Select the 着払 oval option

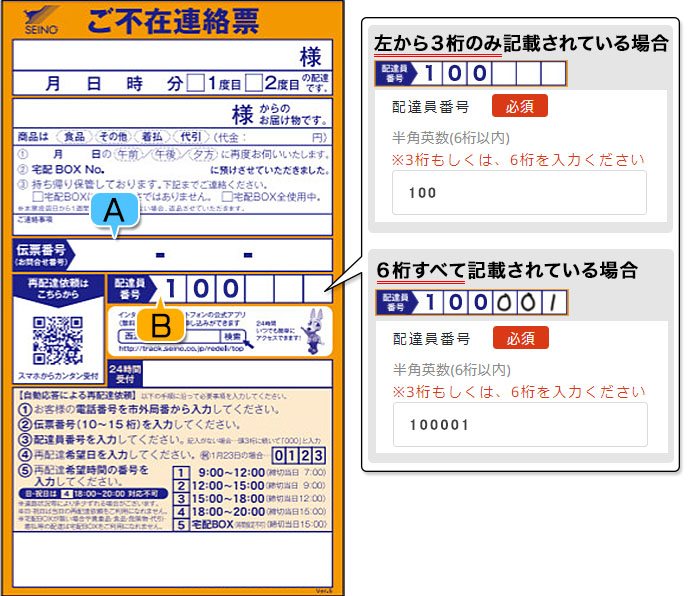152,137
